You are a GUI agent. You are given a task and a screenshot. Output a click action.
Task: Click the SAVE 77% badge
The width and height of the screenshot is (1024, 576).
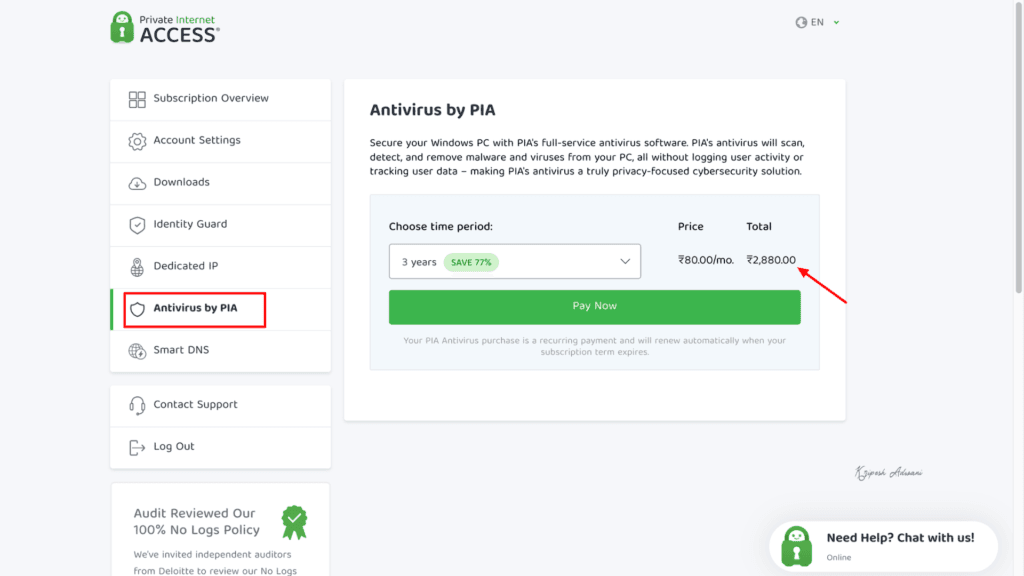pos(471,263)
